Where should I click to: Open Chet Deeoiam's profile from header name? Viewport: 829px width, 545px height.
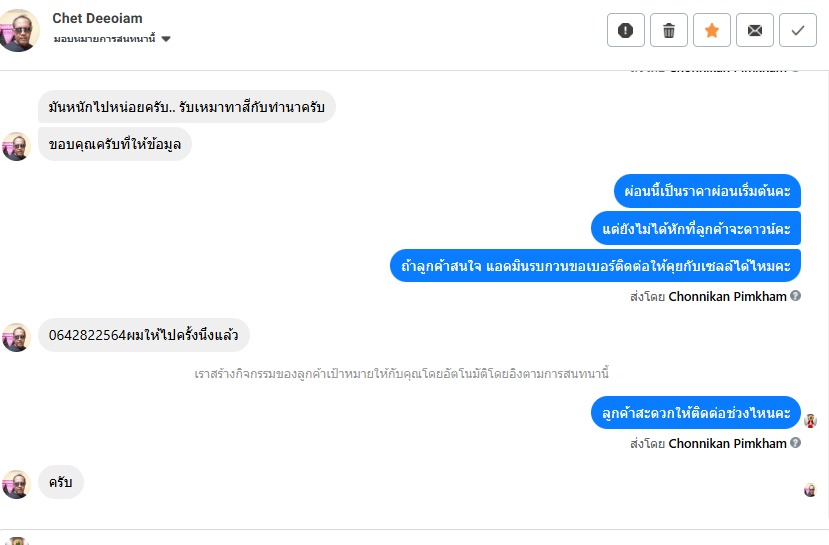click(x=97, y=18)
